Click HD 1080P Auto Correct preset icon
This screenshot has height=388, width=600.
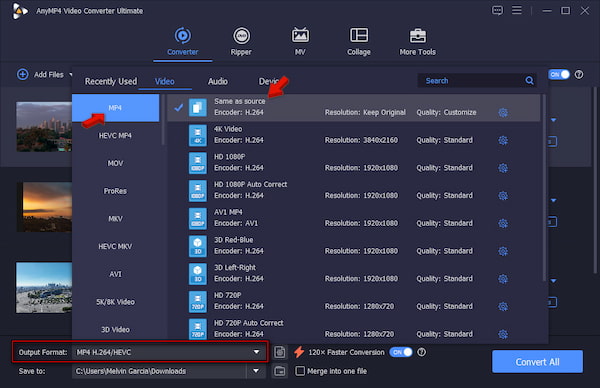(x=197, y=191)
